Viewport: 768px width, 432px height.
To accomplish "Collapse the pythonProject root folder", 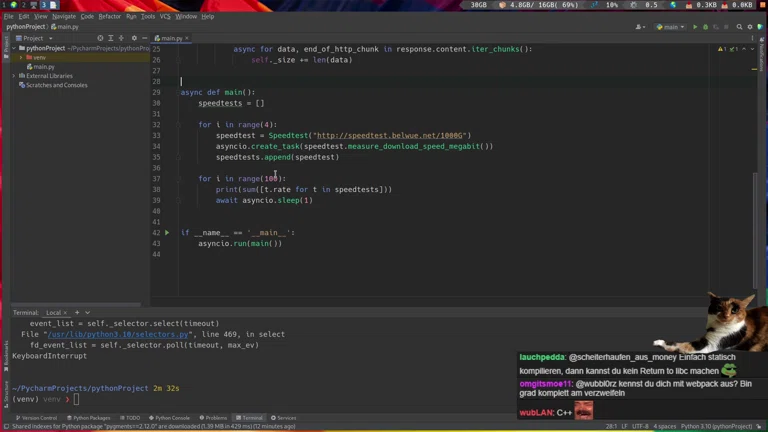I will pyautogui.click(x=14, y=48).
